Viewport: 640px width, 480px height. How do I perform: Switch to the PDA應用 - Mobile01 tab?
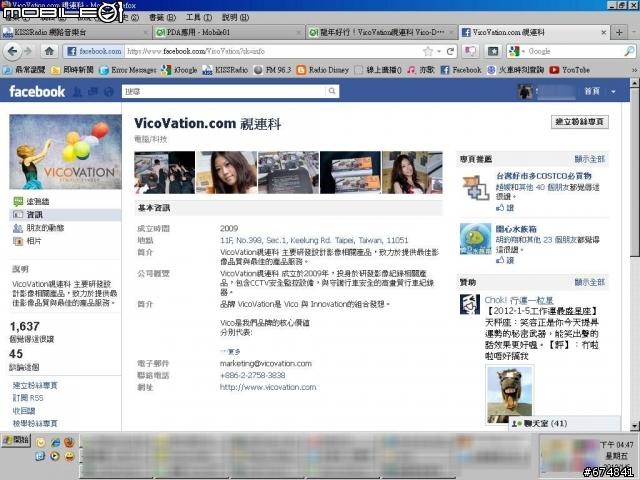point(229,32)
